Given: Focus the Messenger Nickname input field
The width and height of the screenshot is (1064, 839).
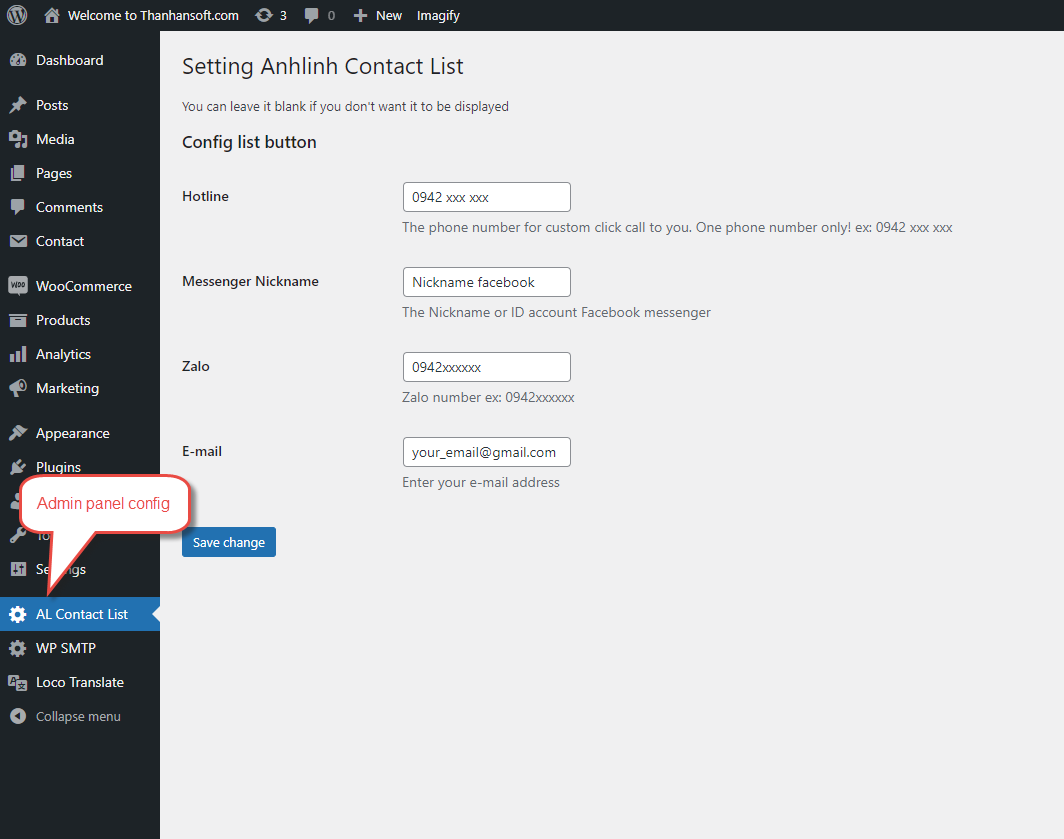Looking at the screenshot, I should tap(487, 282).
